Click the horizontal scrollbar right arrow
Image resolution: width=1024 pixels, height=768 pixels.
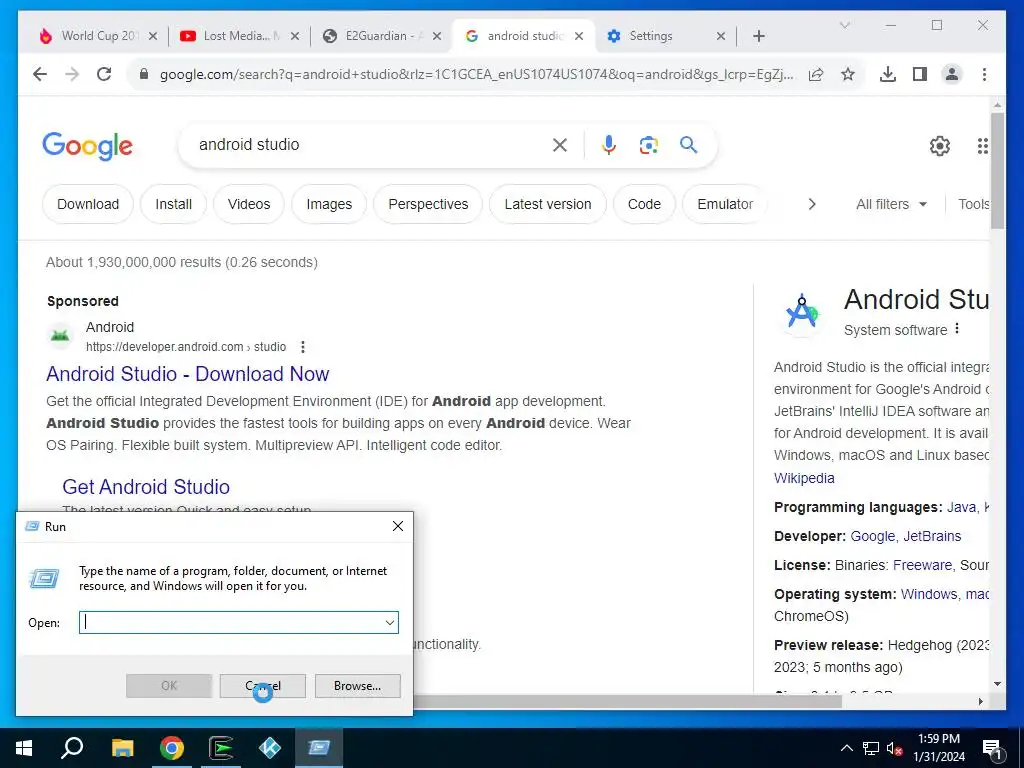point(980,701)
